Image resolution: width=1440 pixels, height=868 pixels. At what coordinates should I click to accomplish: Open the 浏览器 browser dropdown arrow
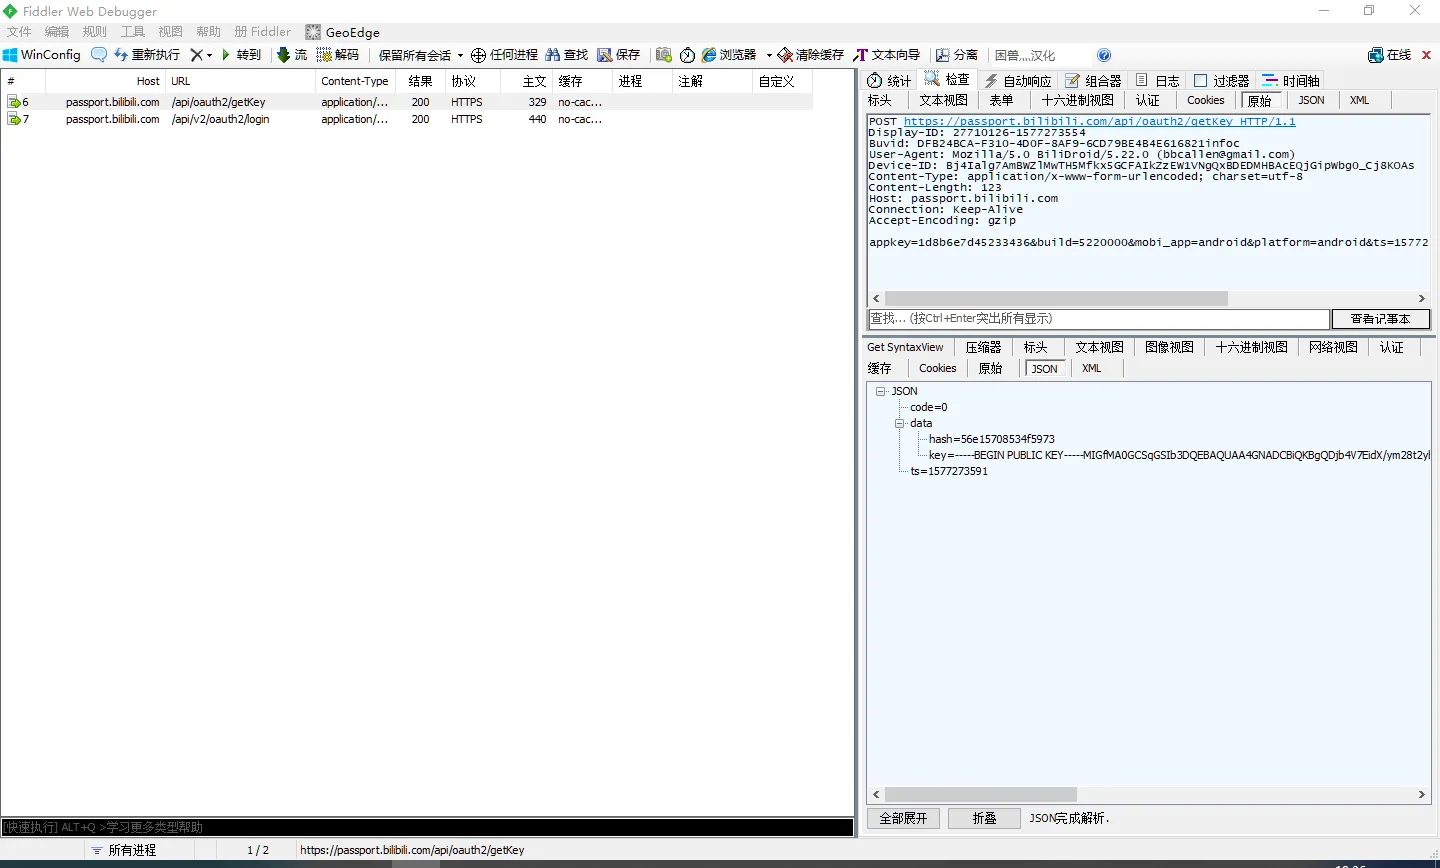click(769, 55)
